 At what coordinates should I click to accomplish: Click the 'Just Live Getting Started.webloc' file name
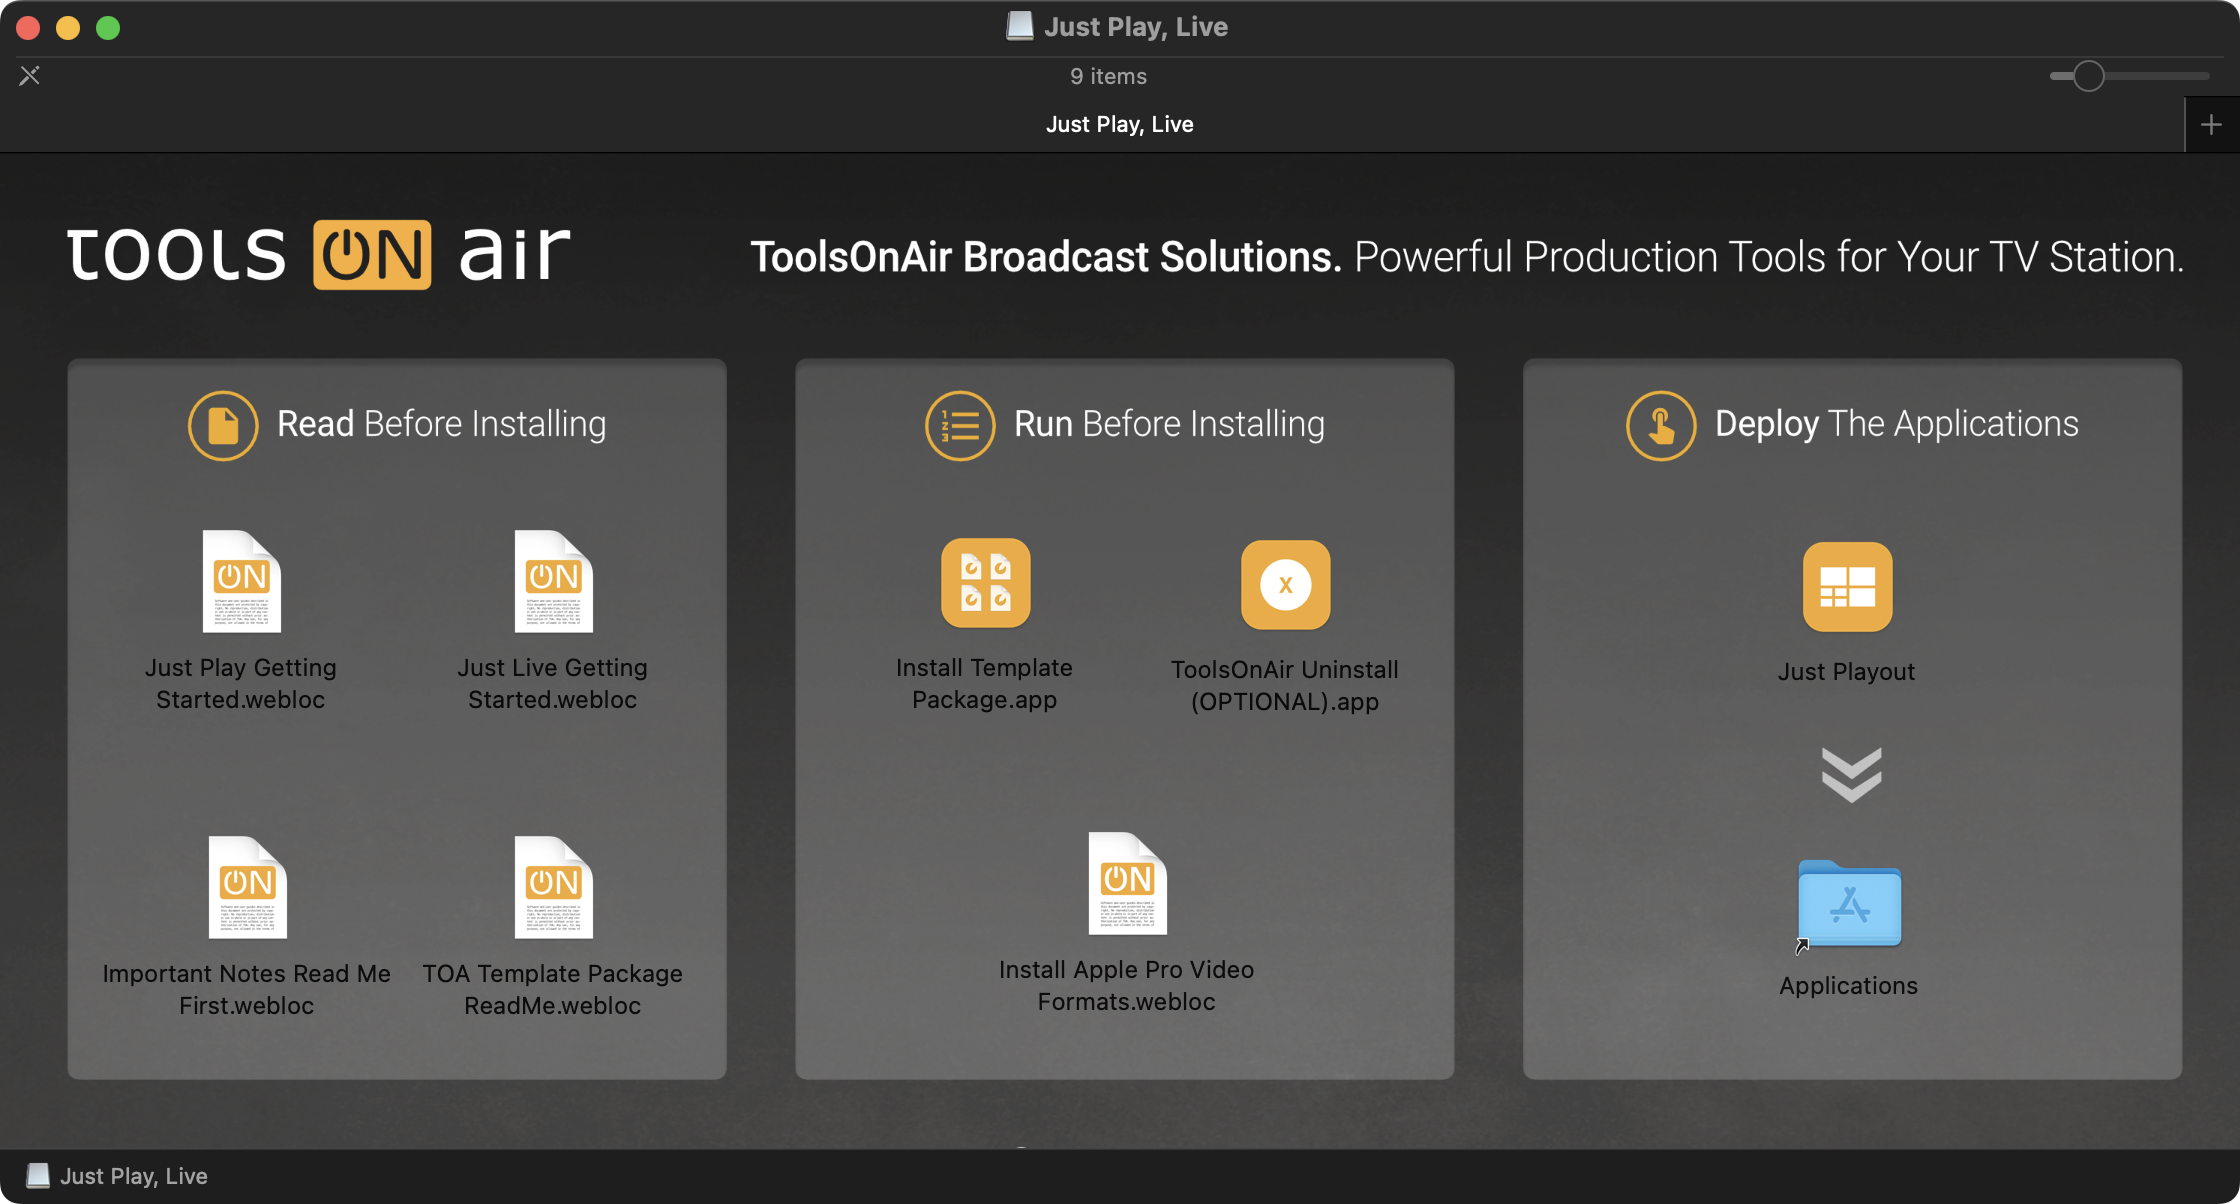point(553,684)
